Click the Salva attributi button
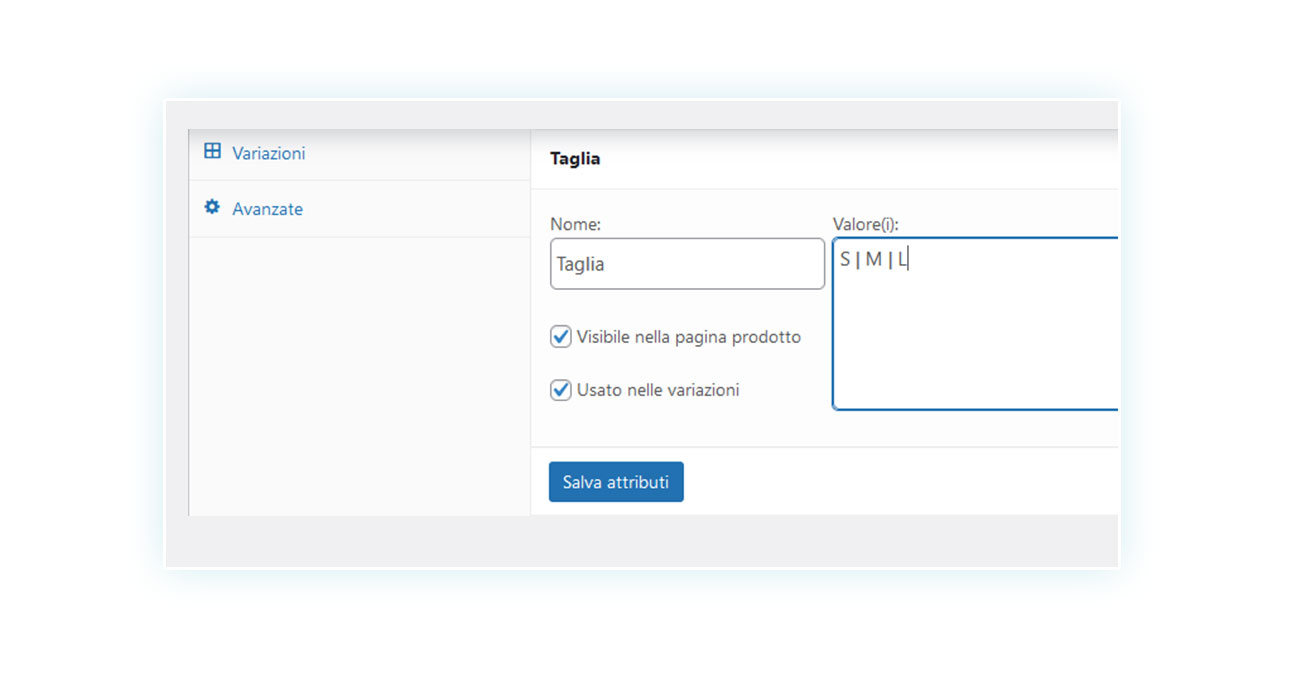Image resolution: width=1300 pixels, height=681 pixels. tap(616, 482)
